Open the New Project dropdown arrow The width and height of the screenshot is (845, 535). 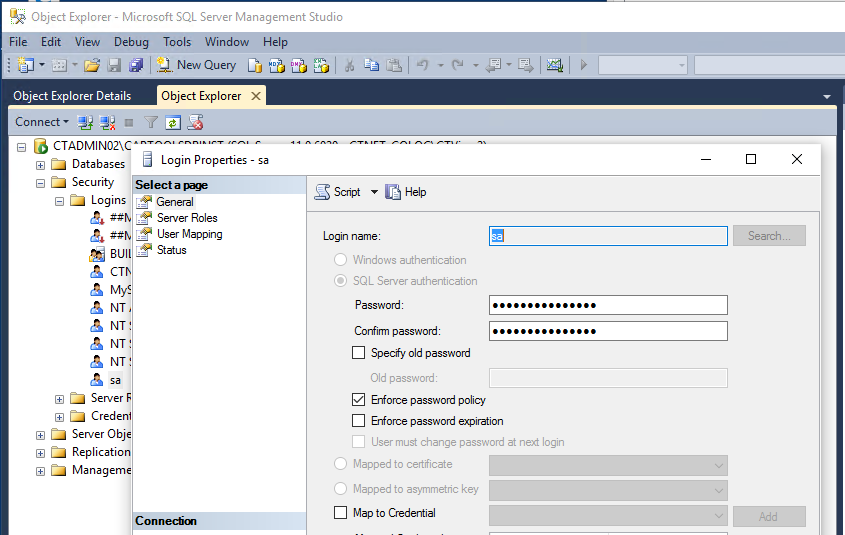point(41,65)
